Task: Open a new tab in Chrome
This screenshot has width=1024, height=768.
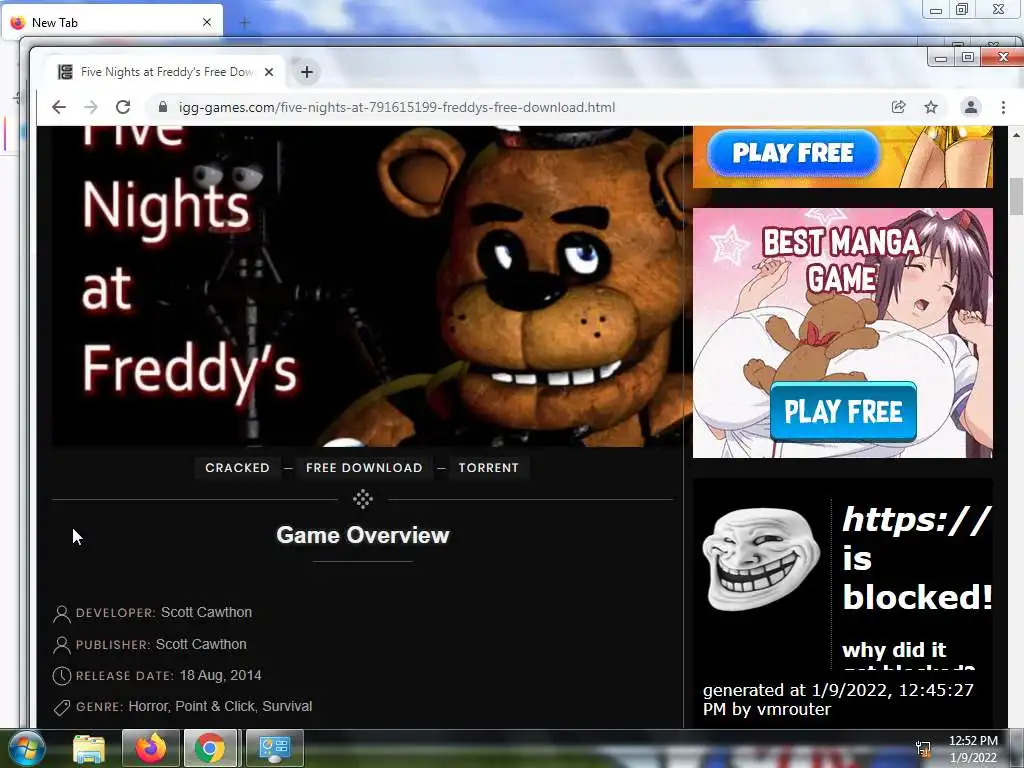Action: click(x=307, y=72)
